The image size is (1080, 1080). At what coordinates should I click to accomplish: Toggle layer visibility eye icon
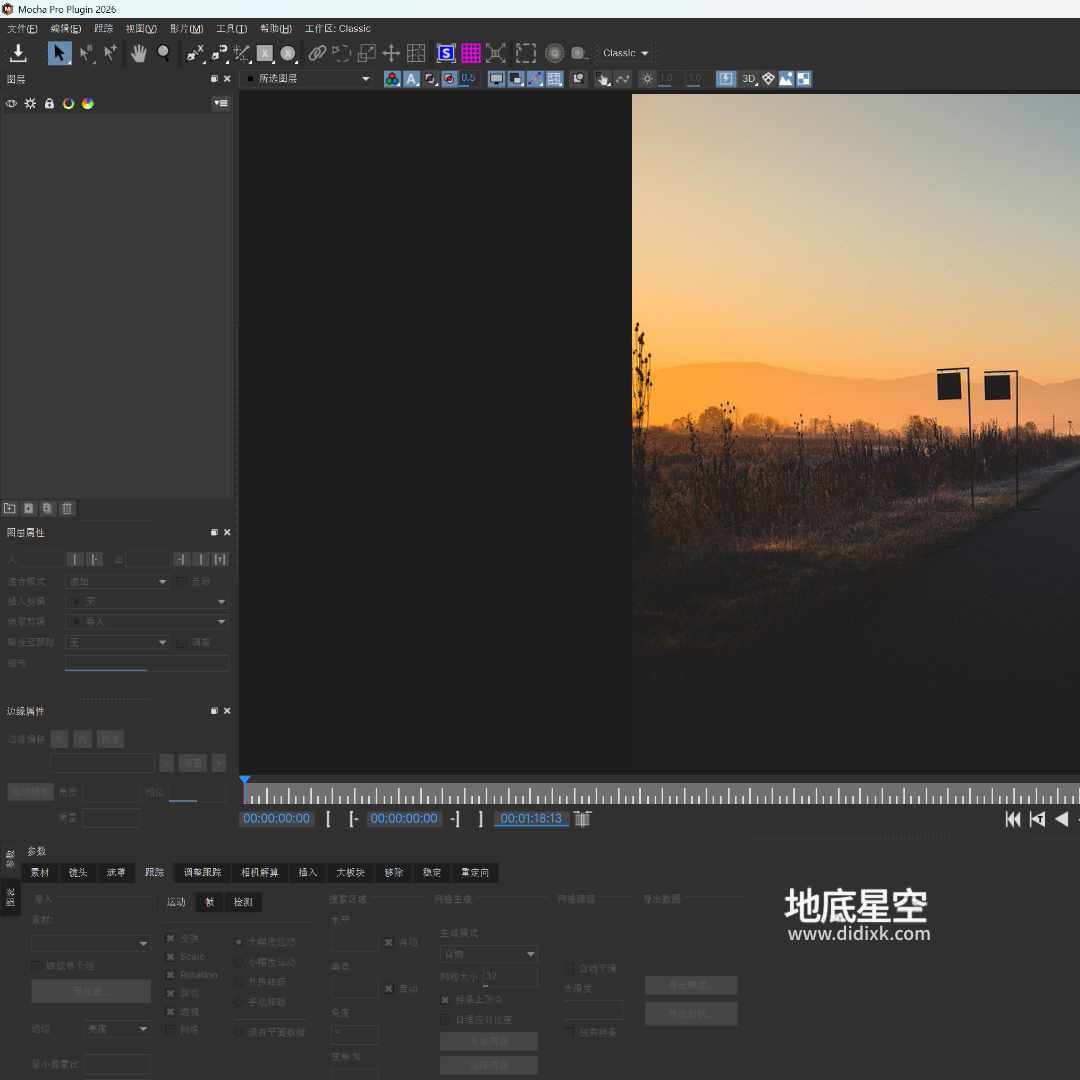[x=12, y=103]
